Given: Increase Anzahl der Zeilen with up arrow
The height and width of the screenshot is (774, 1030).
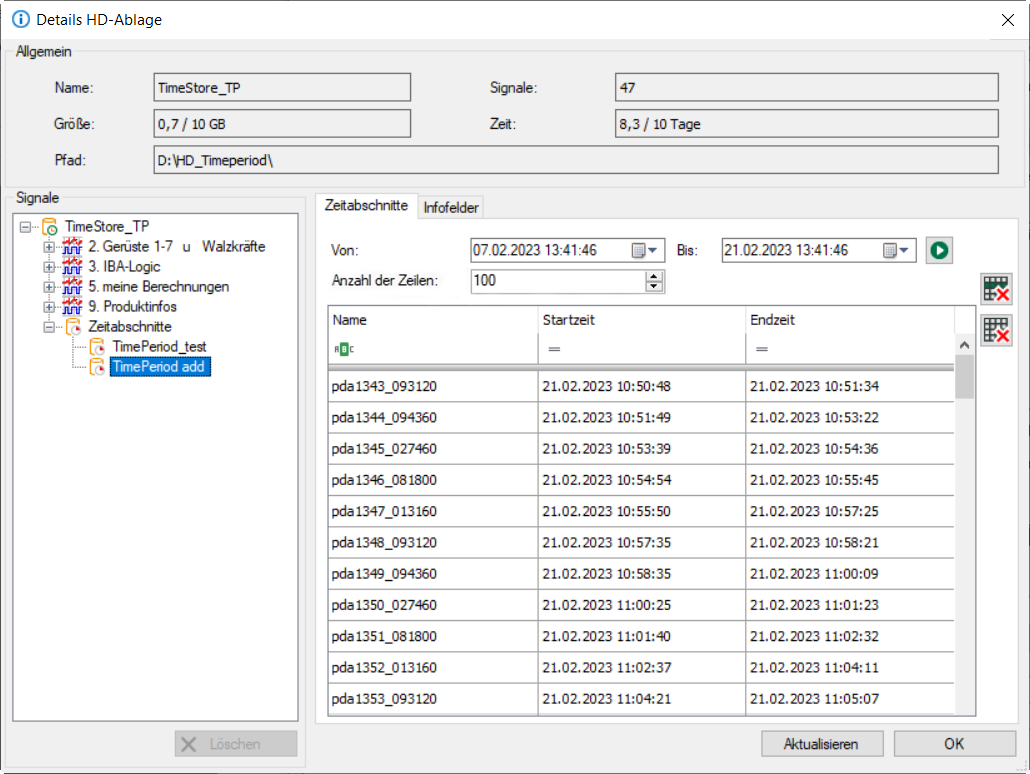Looking at the screenshot, I should click(655, 276).
